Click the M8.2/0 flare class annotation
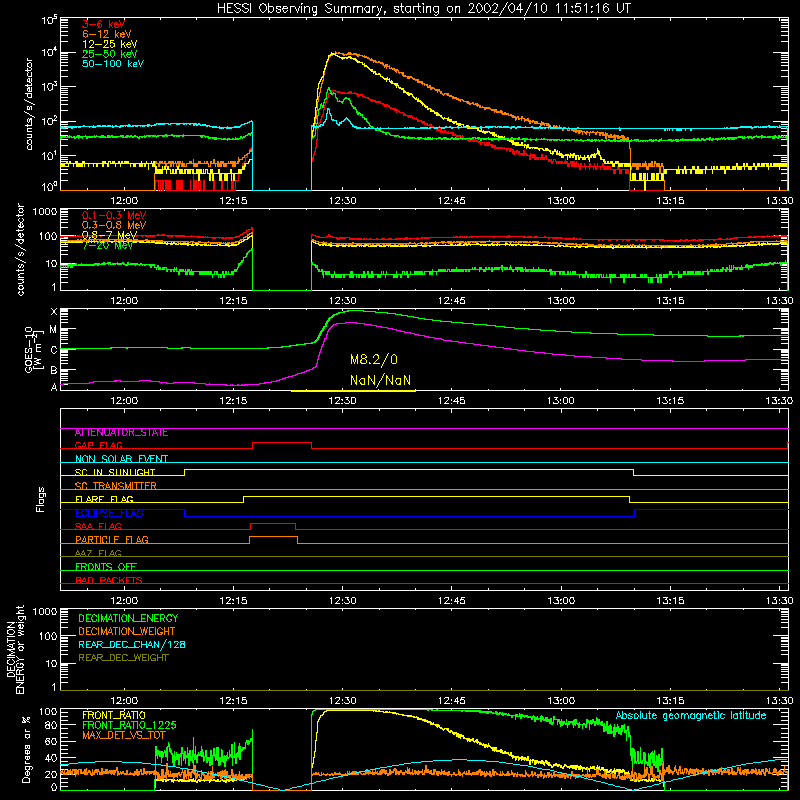The width and height of the screenshot is (800, 800). point(373,360)
